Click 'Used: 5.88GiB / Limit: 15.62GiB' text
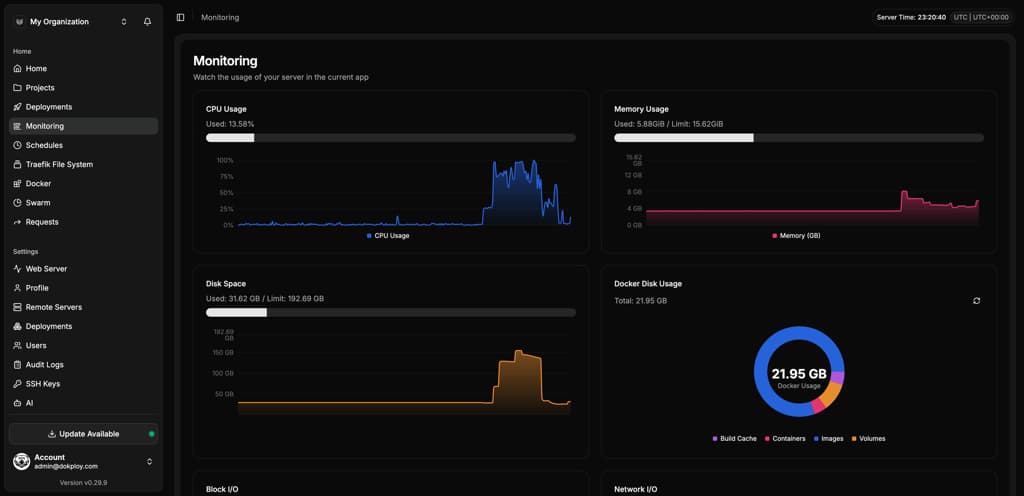 (669, 124)
